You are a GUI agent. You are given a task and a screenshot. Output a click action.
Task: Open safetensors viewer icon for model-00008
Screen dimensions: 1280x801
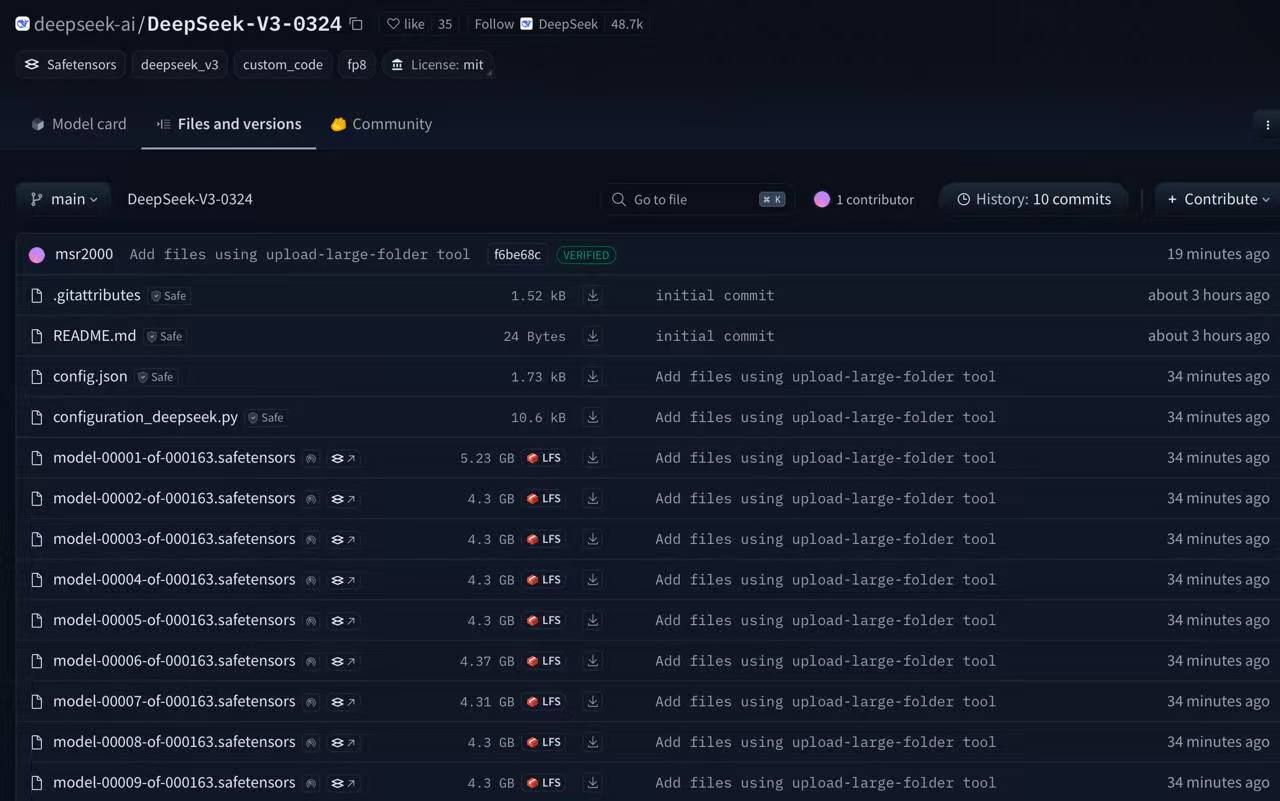(x=344, y=742)
